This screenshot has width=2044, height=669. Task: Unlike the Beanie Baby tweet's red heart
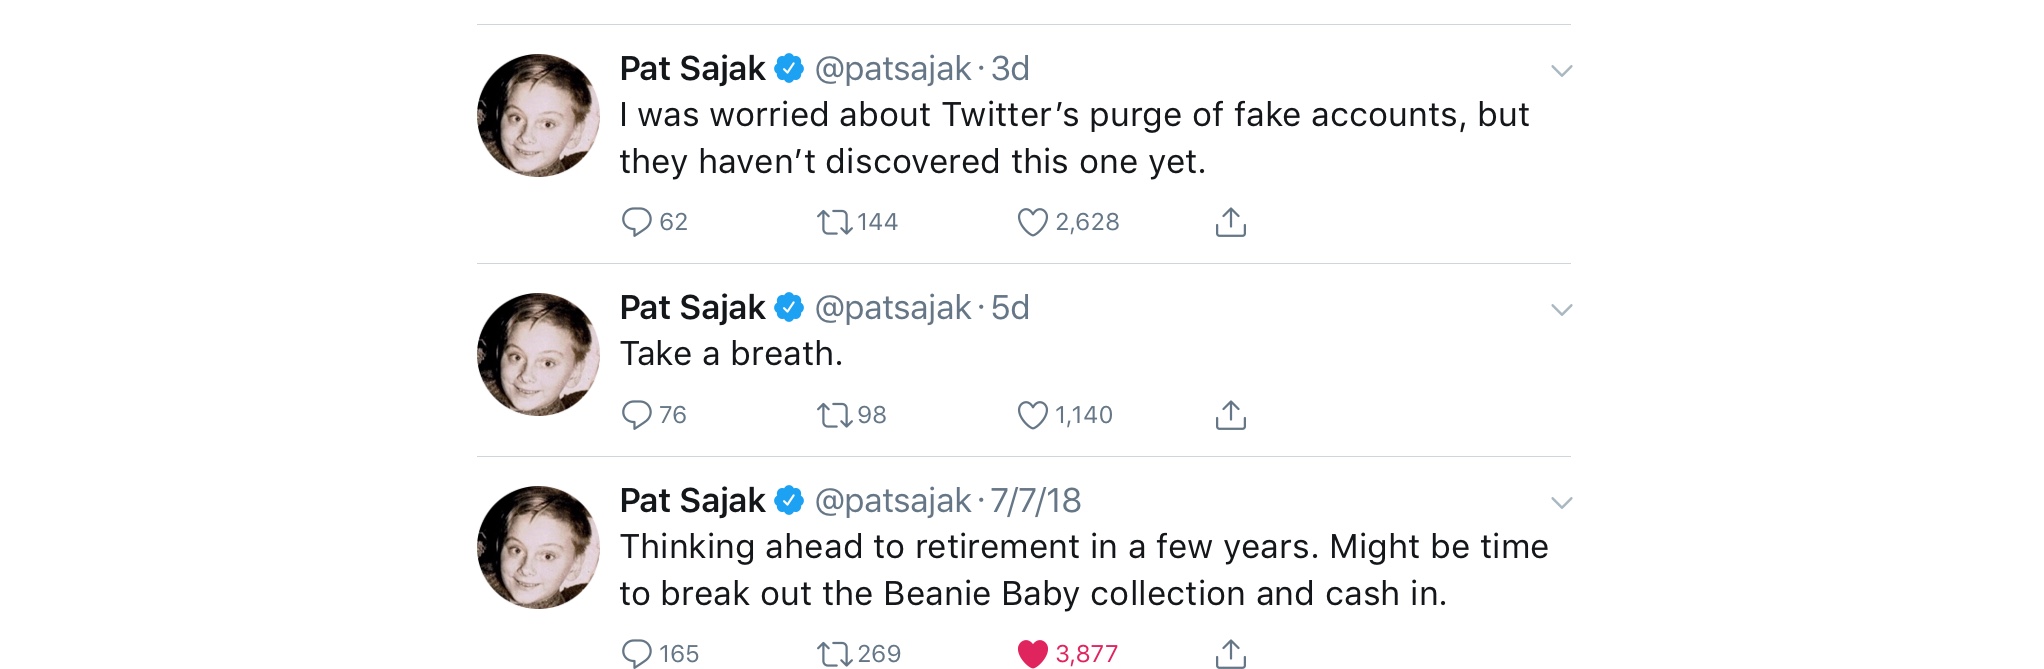point(1032,653)
